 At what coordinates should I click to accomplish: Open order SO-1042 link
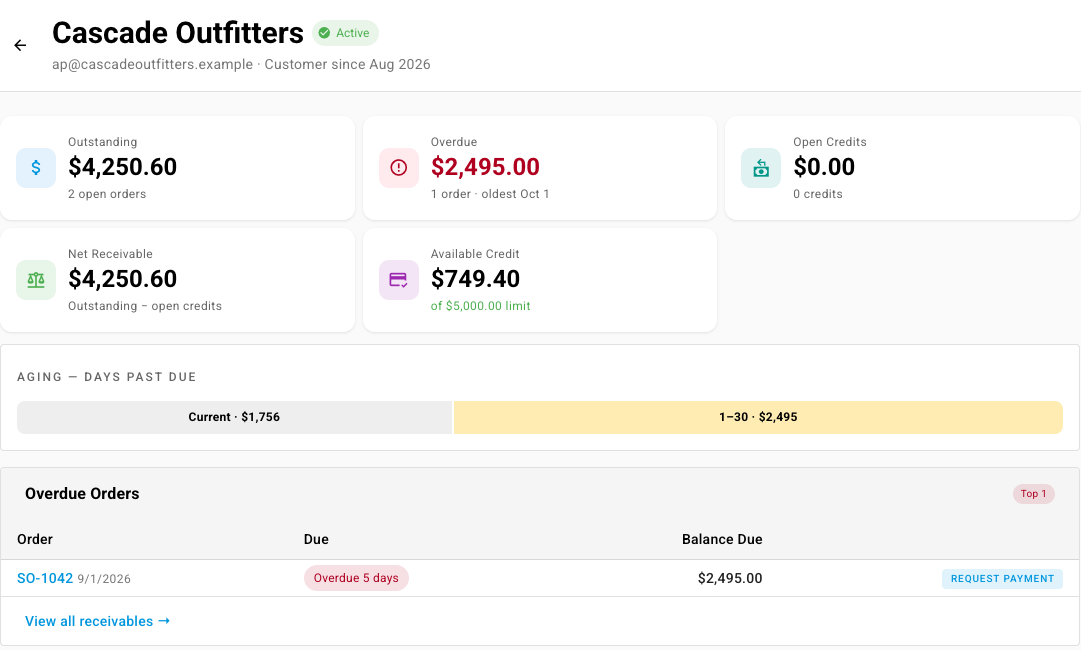45,578
